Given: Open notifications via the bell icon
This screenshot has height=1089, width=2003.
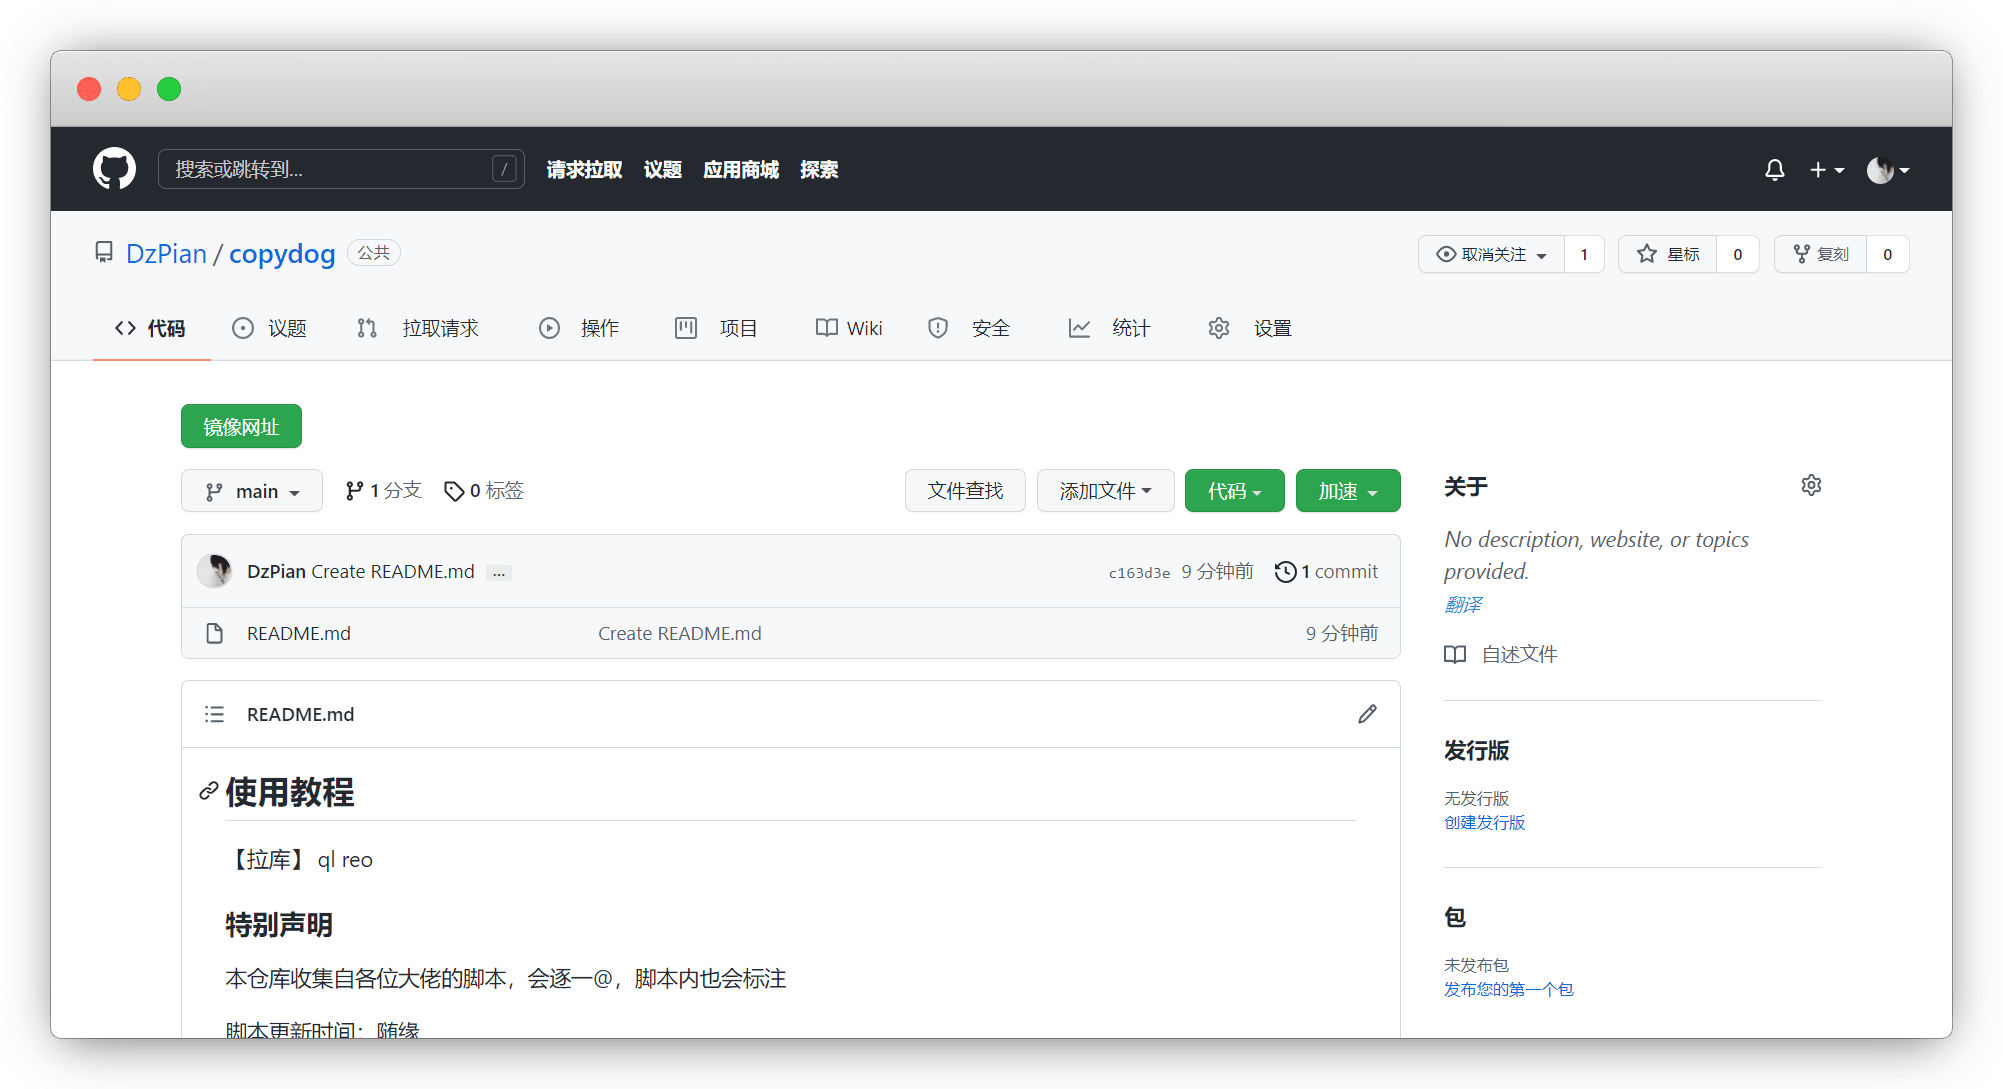Looking at the screenshot, I should pyautogui.click(x=1773, y=169).
